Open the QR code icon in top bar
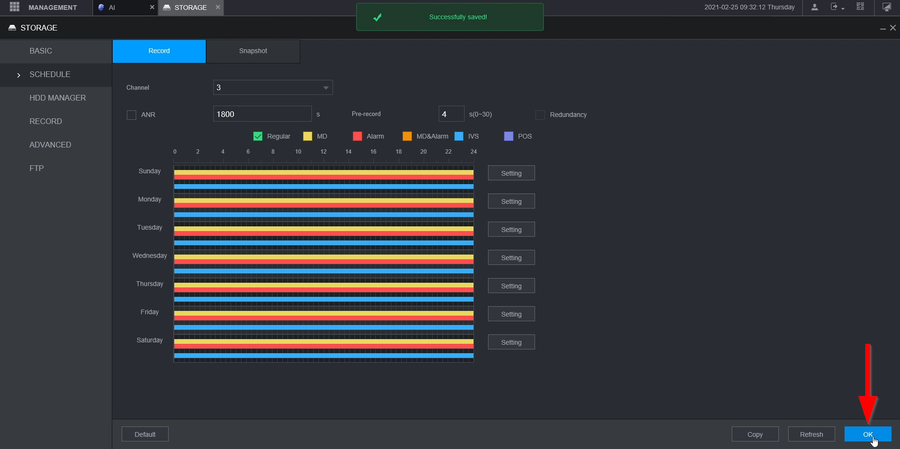Screen dimensions: 900x449 click(860, 7)
